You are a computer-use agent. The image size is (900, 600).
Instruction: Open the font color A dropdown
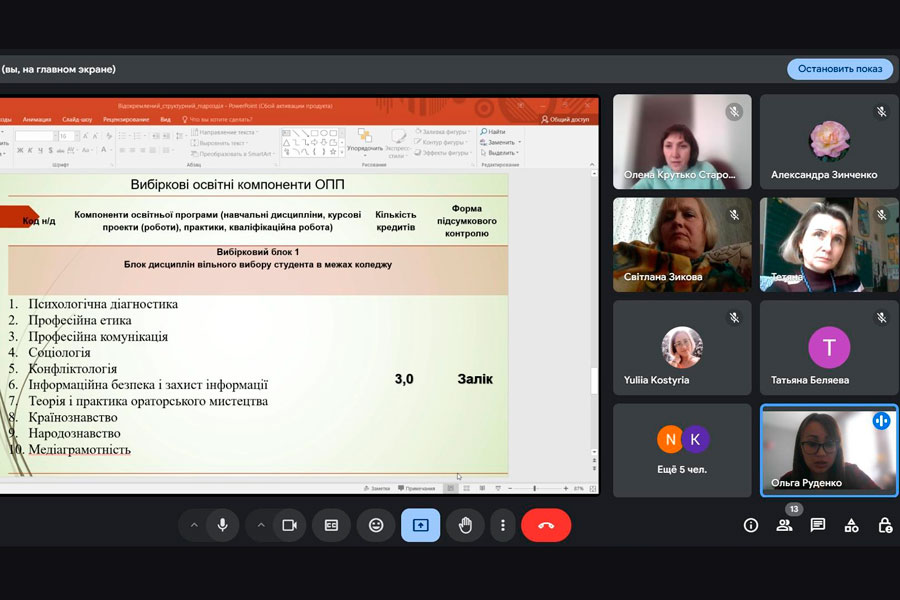(x=106, y=150)
